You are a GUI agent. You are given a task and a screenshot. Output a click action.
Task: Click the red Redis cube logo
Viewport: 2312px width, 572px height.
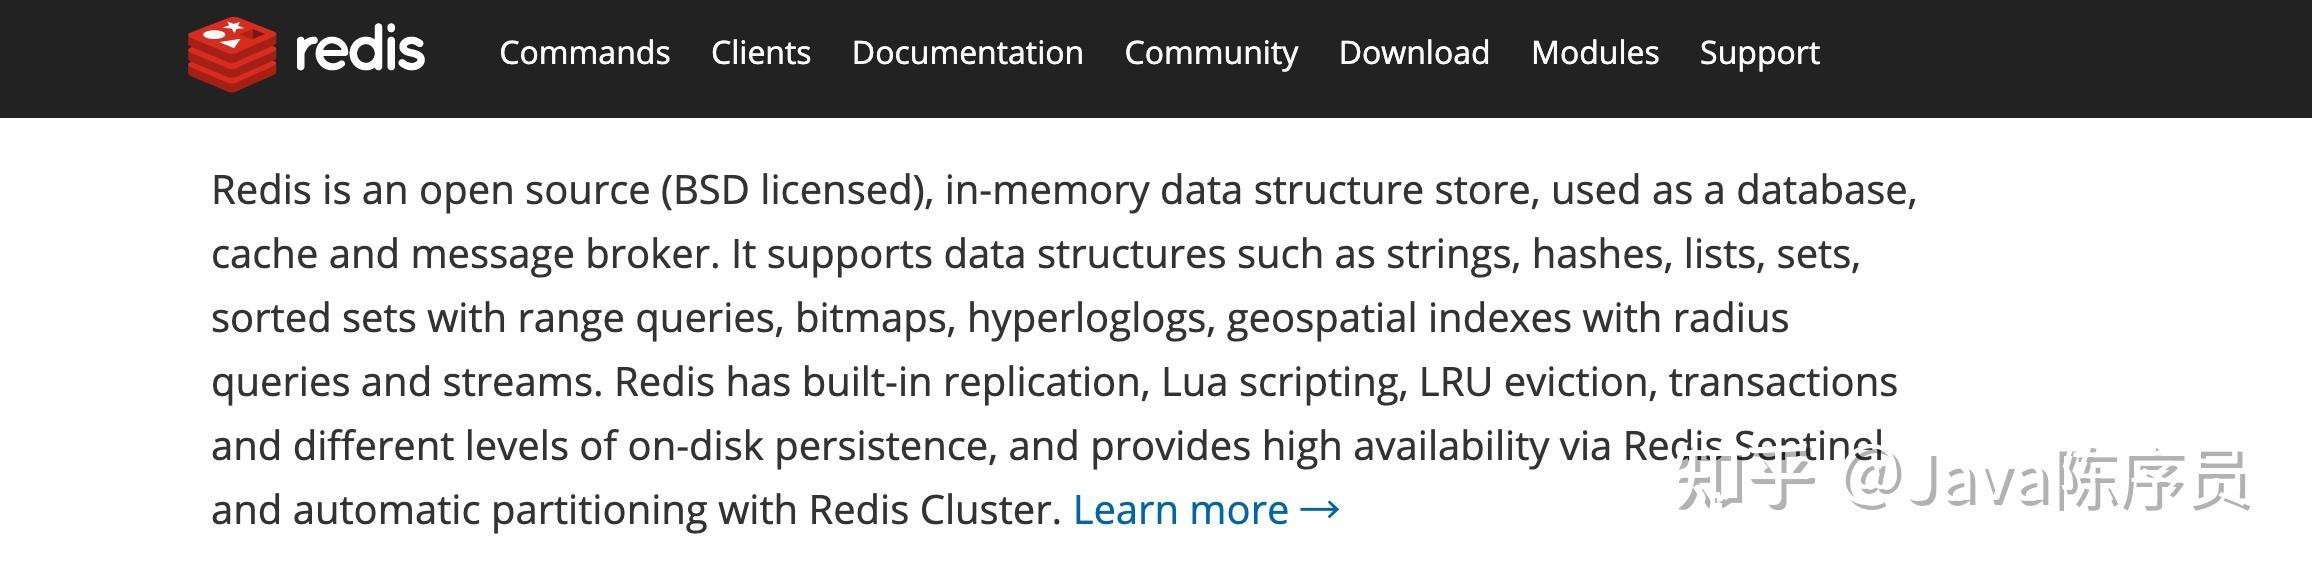tap(232, 54)
